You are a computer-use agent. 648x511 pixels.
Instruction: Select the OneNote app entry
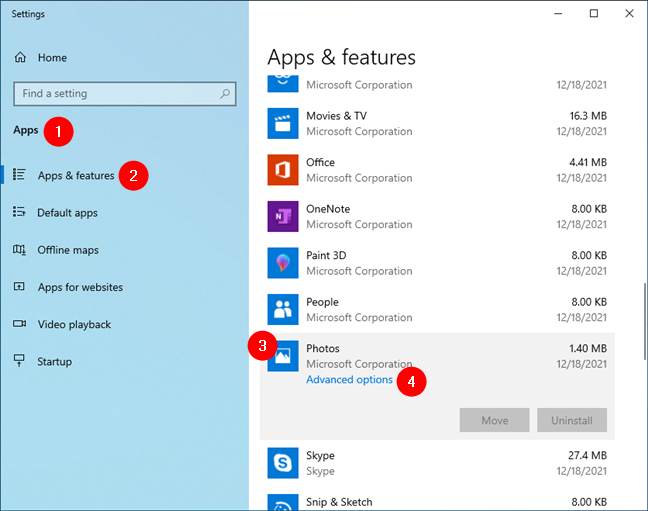coord(437,216)
